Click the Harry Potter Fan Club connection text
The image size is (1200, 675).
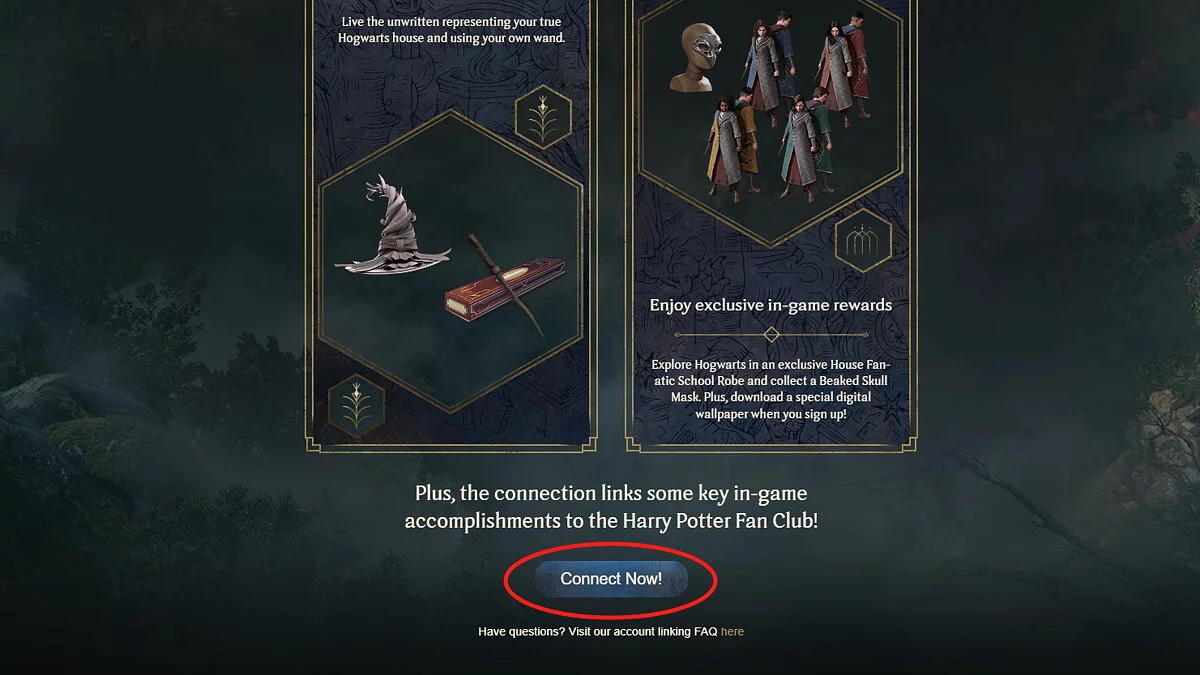coord(611,507)
